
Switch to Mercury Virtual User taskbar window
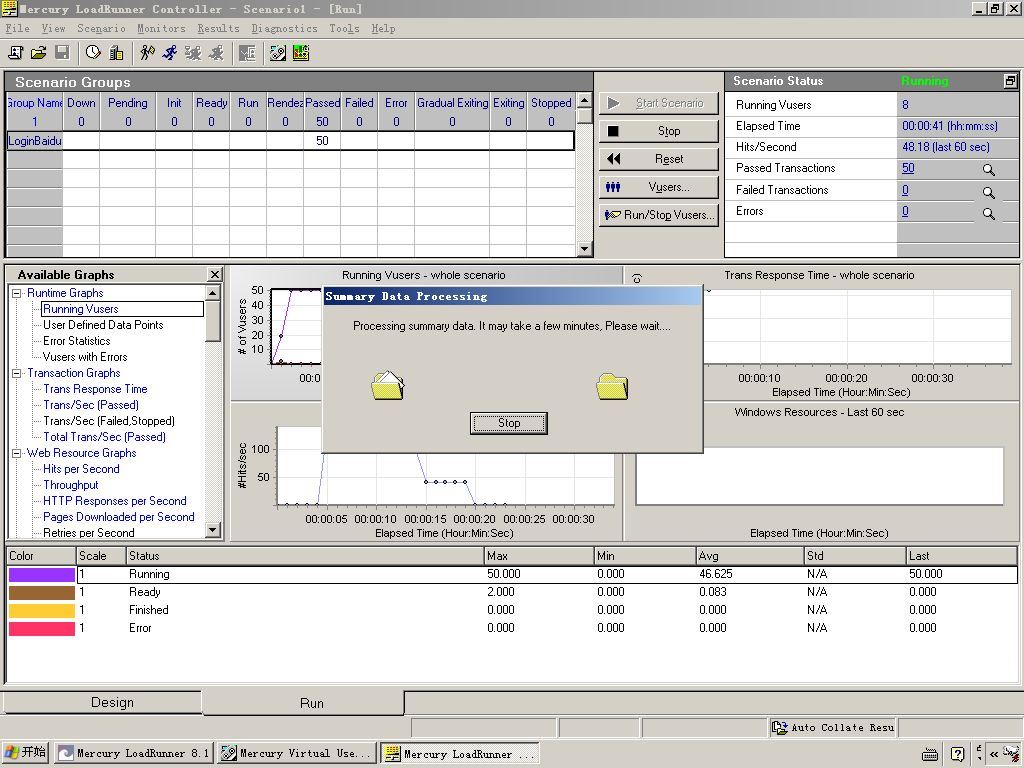[x=297, y=753]
